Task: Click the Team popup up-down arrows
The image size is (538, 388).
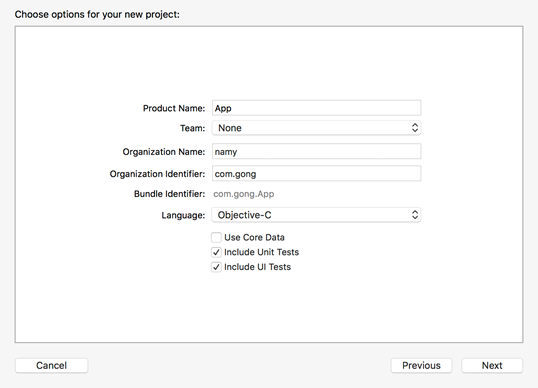Action: [x=415, y=128]
